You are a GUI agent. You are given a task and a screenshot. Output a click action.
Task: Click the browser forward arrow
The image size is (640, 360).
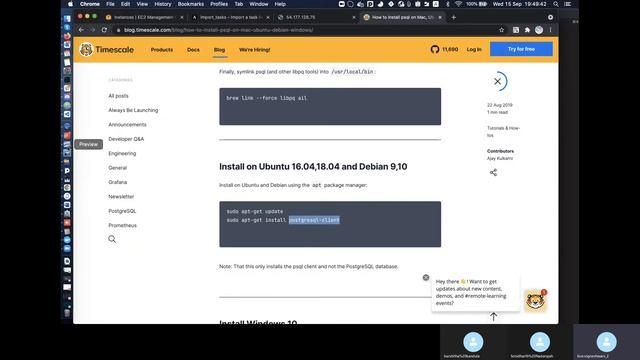click(x=93, y=30)
